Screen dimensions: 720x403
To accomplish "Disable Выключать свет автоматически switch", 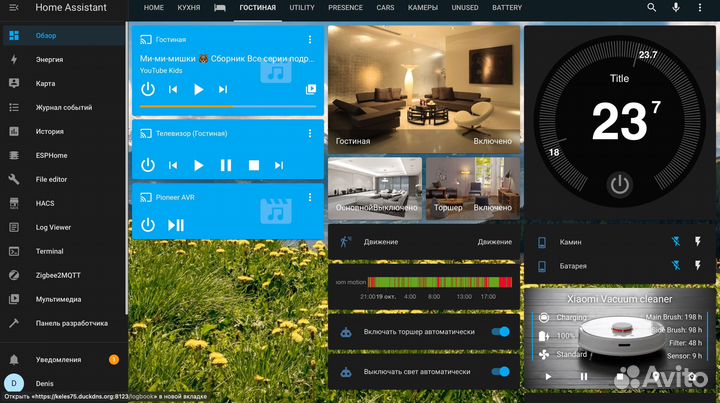I will pos(501,371).
